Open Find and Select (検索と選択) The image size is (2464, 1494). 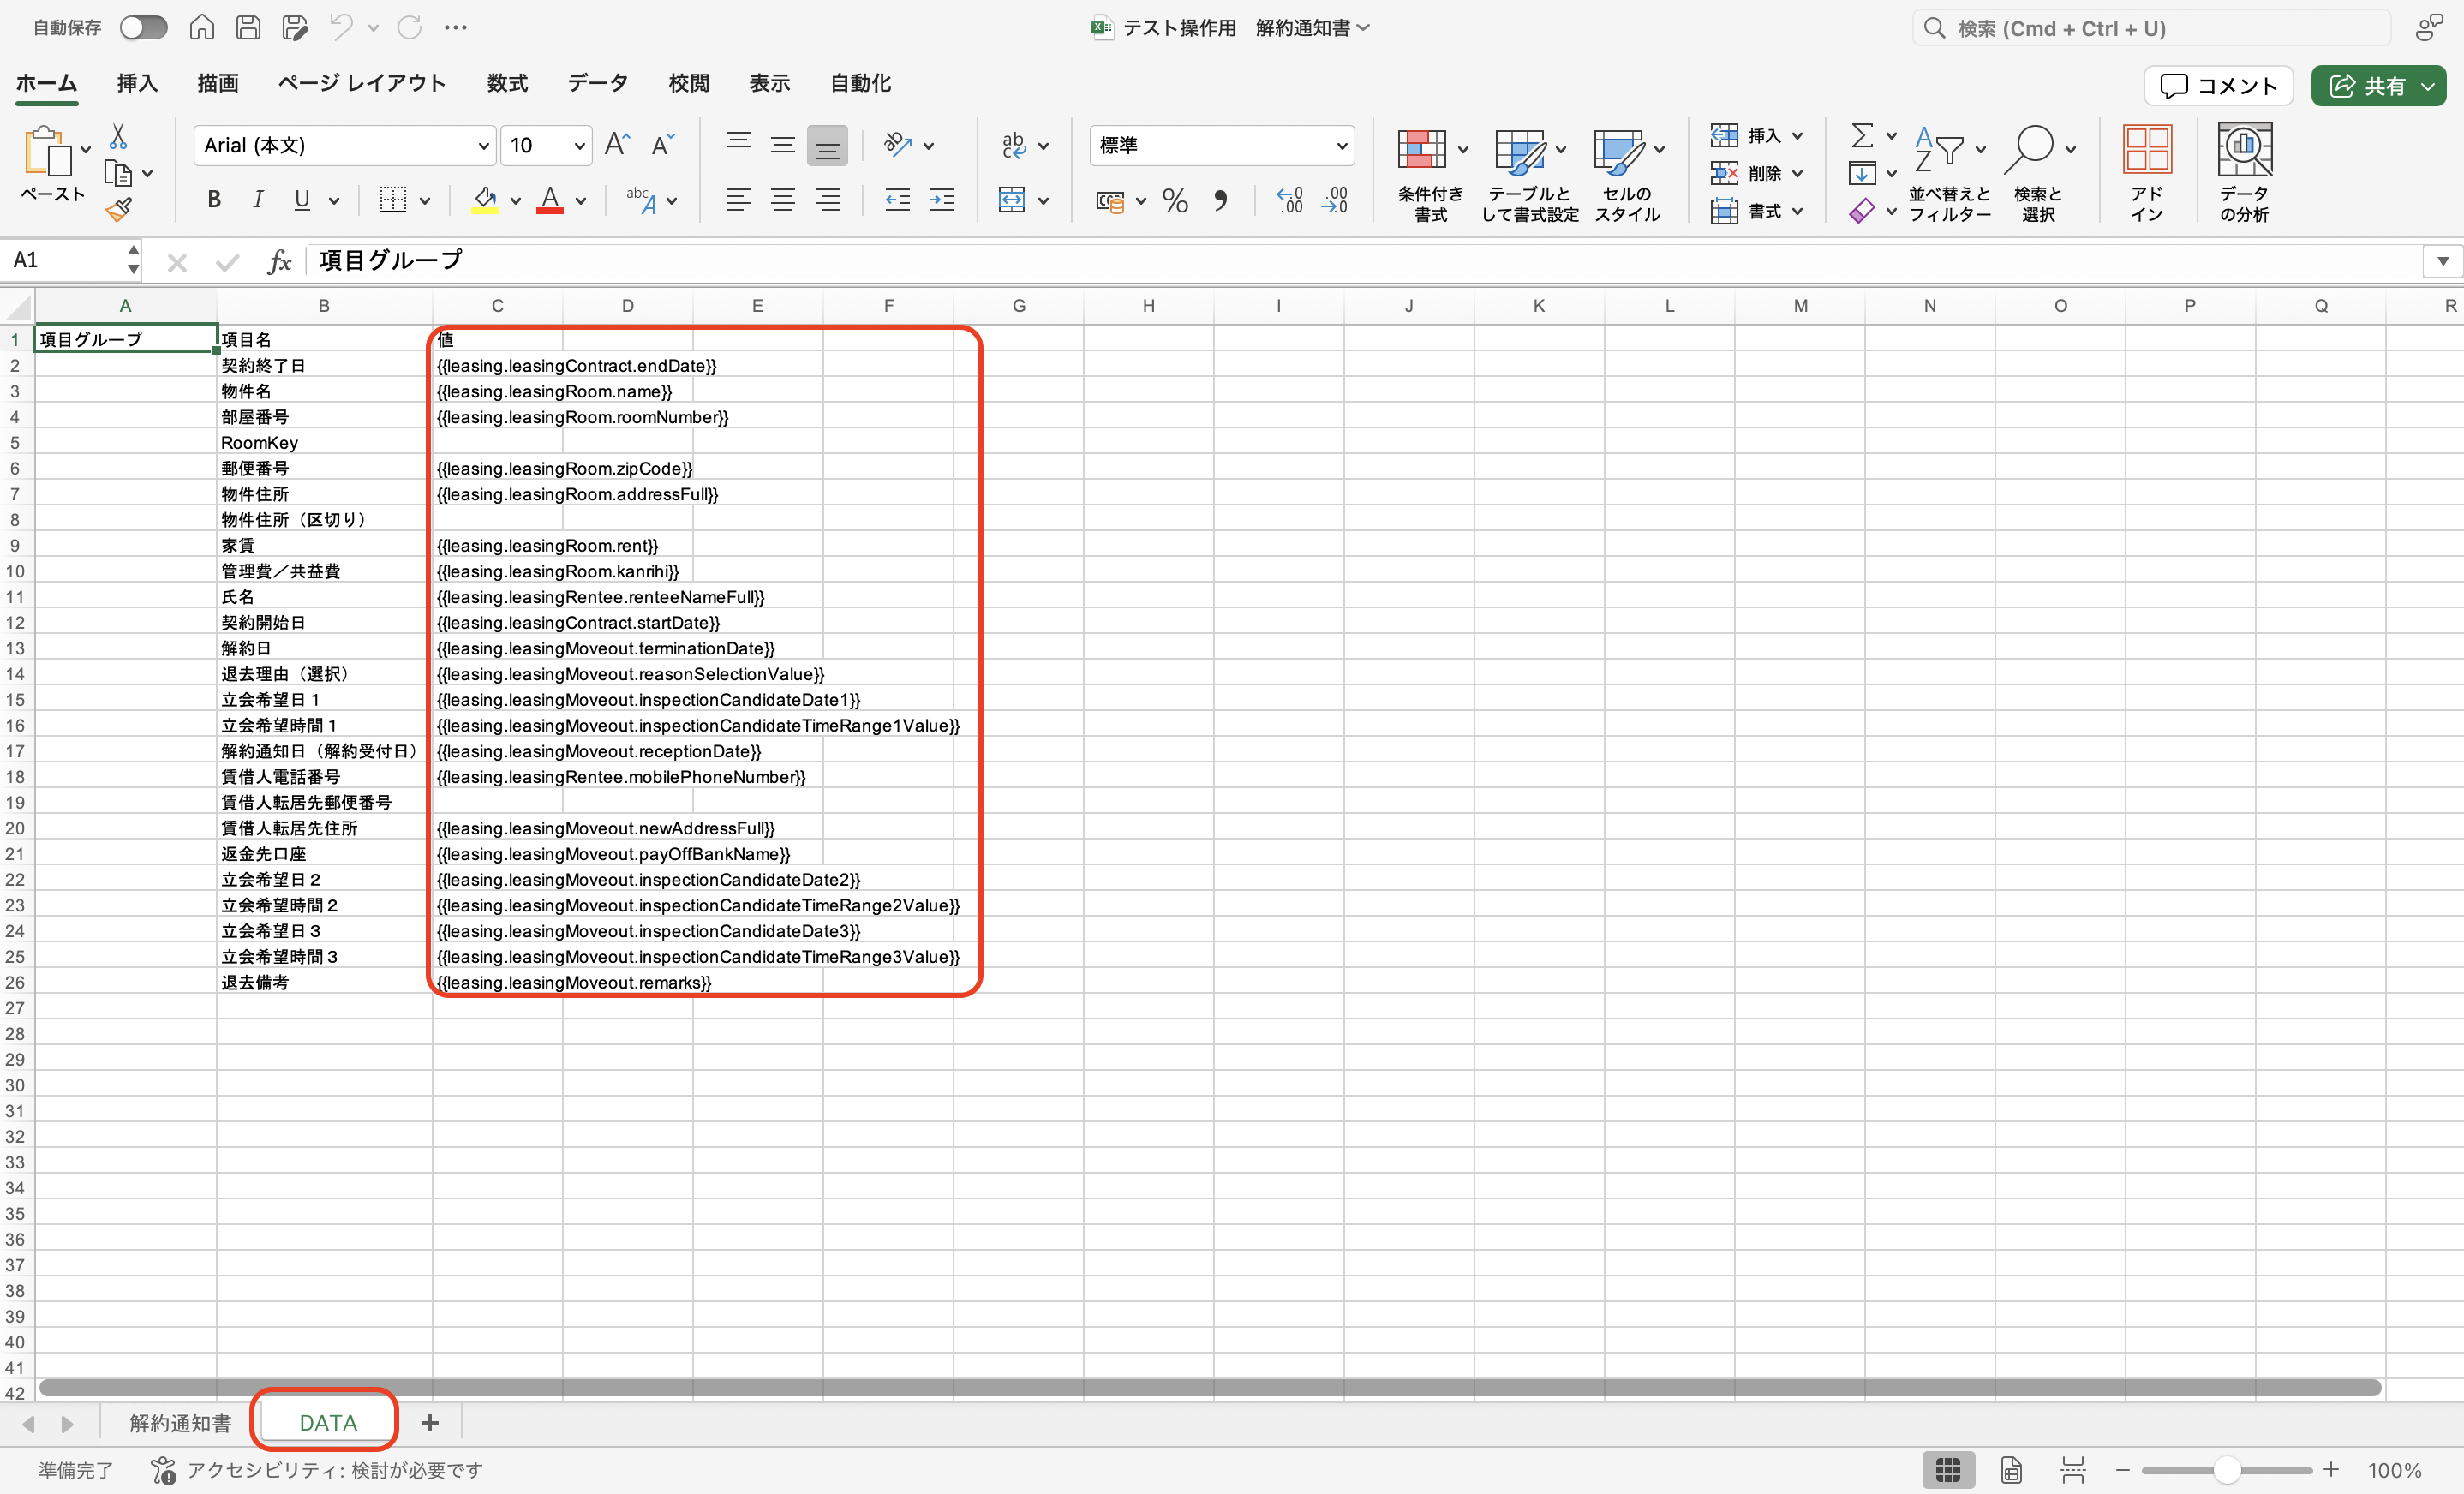(x=2037, y=173)
